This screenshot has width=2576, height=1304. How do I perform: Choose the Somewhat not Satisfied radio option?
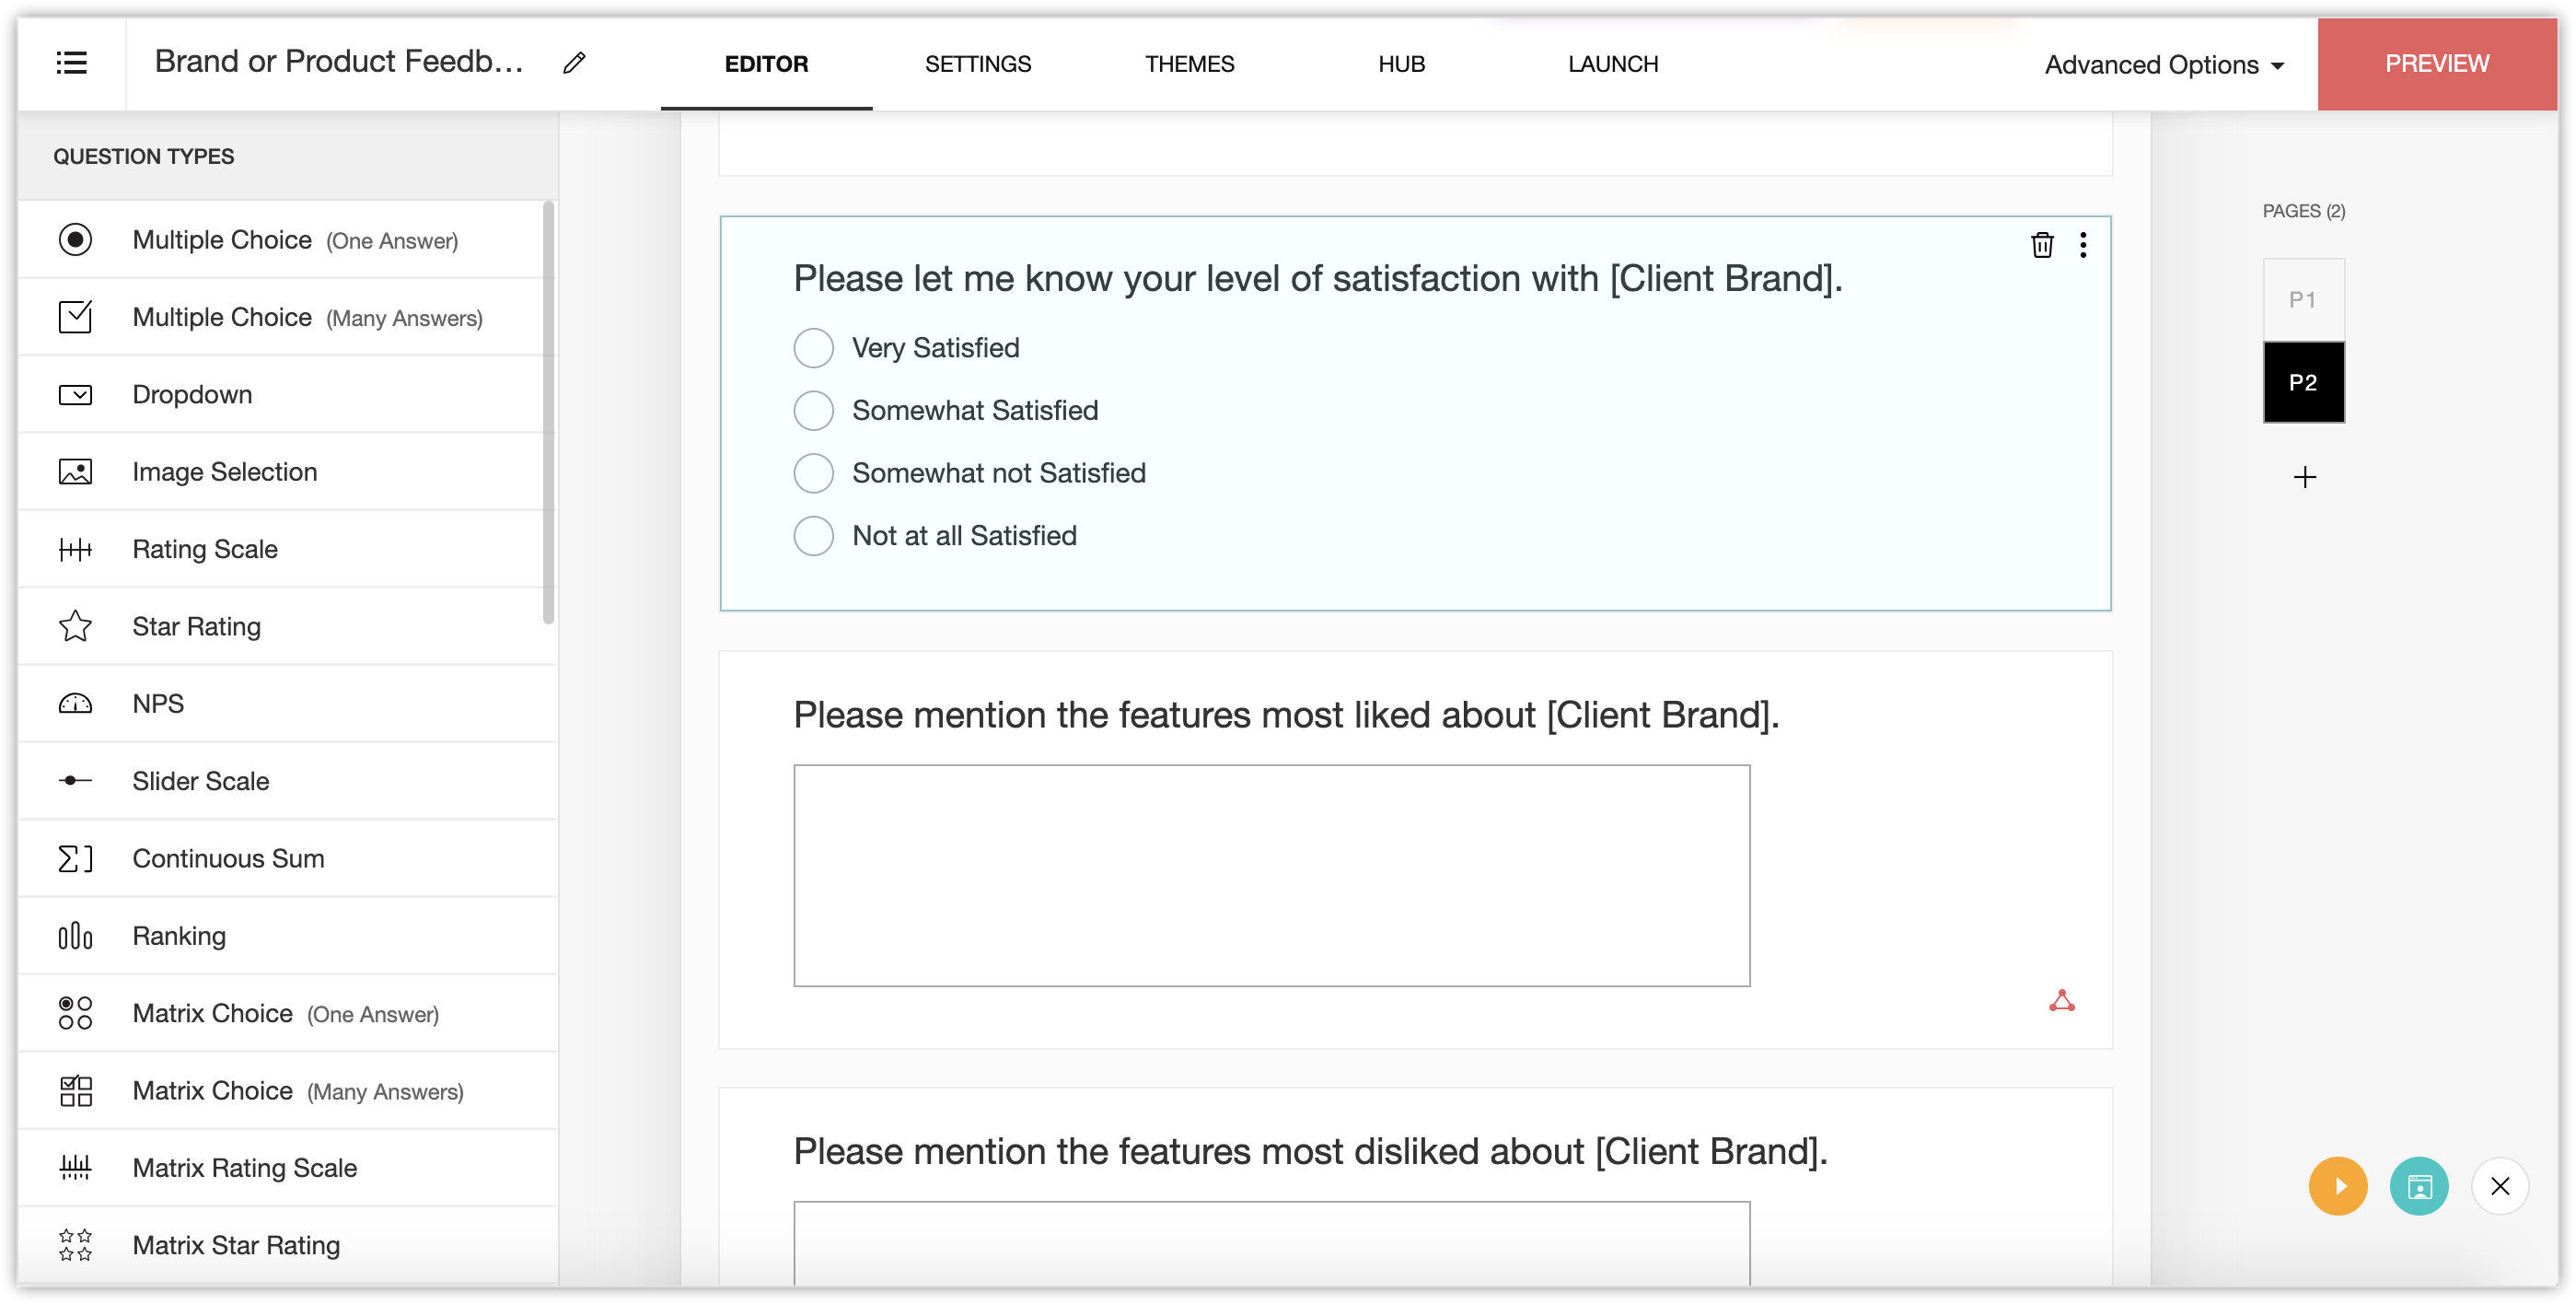click(814, 473)
